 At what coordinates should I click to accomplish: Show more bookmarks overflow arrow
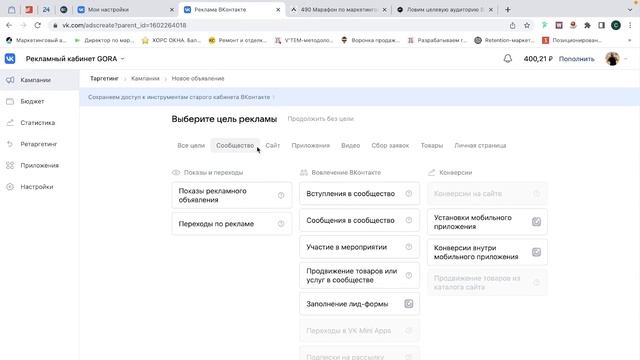click(629, 40)
